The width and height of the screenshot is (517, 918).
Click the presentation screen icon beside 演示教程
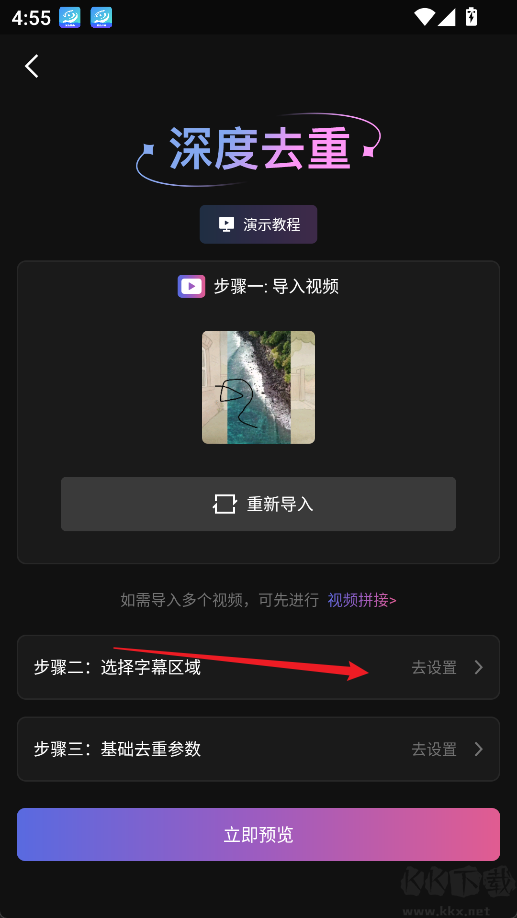point(226,224)
